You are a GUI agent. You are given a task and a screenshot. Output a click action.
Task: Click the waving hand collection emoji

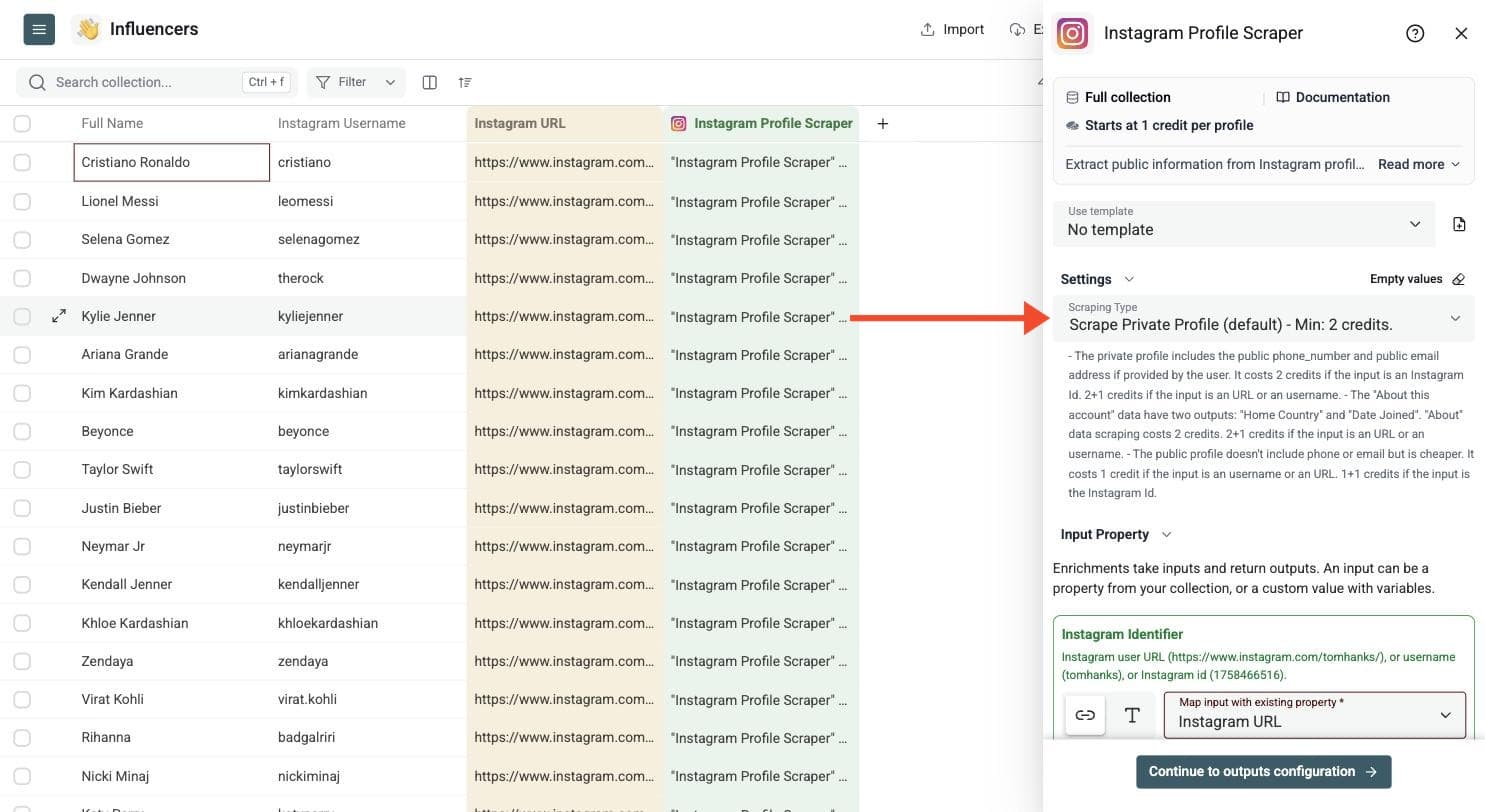tap(88, 29)
